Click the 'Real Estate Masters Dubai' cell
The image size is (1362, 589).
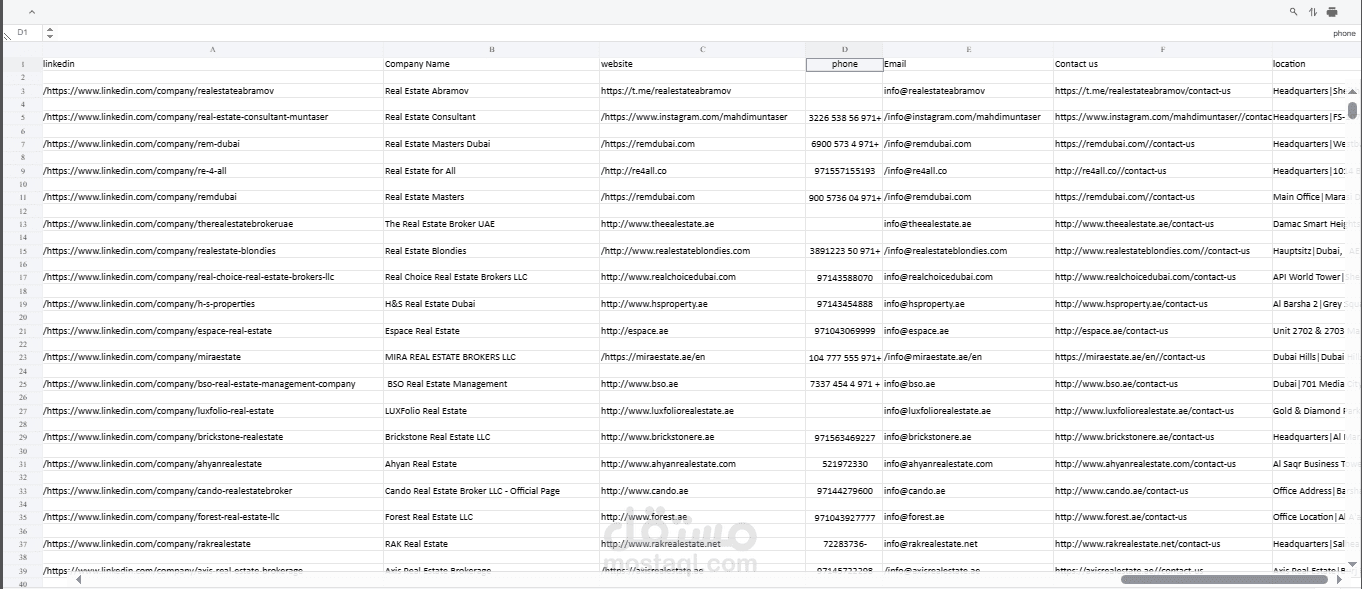[x=492, y=144]
